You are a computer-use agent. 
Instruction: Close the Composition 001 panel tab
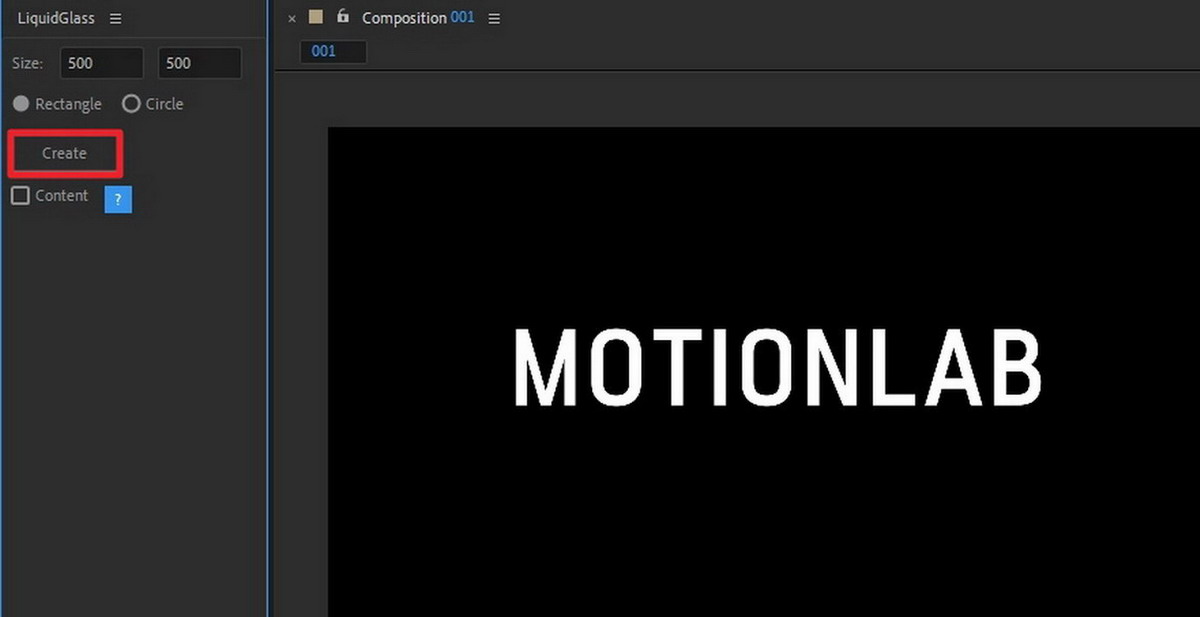click(x=292, y=19)
